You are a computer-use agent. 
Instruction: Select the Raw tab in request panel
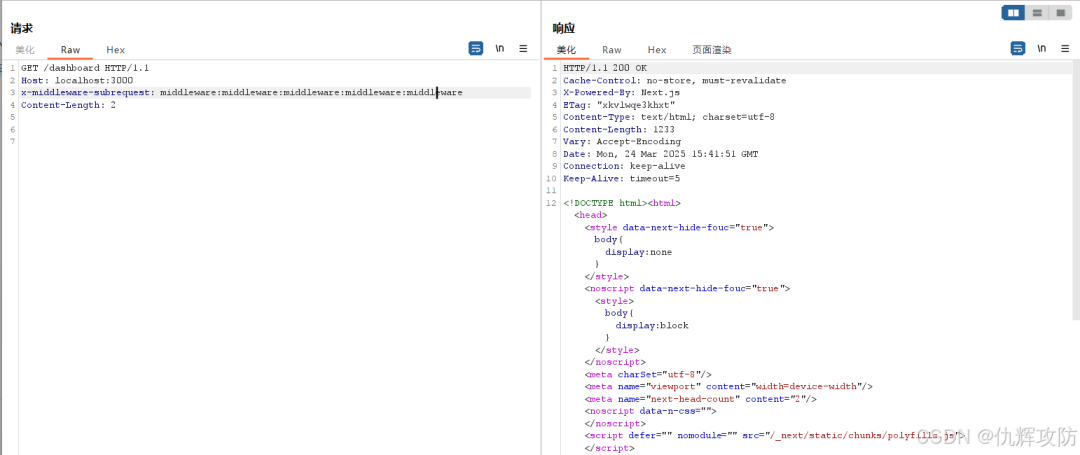tap(70, 50)
